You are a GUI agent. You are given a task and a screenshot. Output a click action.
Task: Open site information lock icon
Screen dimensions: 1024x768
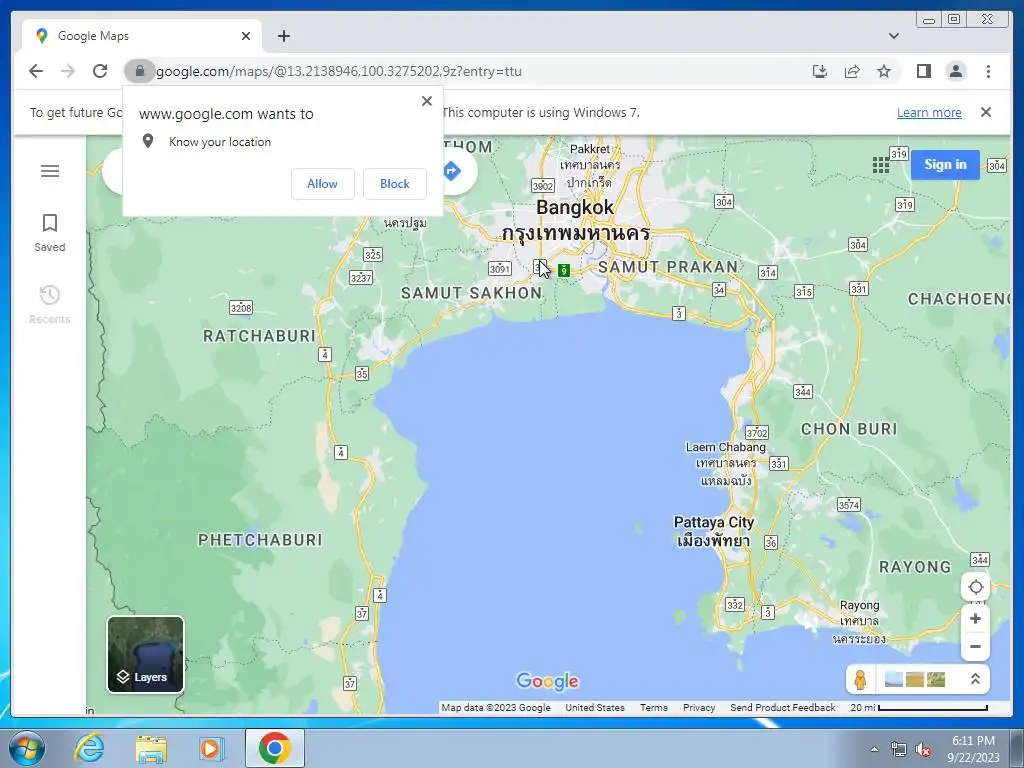(139, 71)
